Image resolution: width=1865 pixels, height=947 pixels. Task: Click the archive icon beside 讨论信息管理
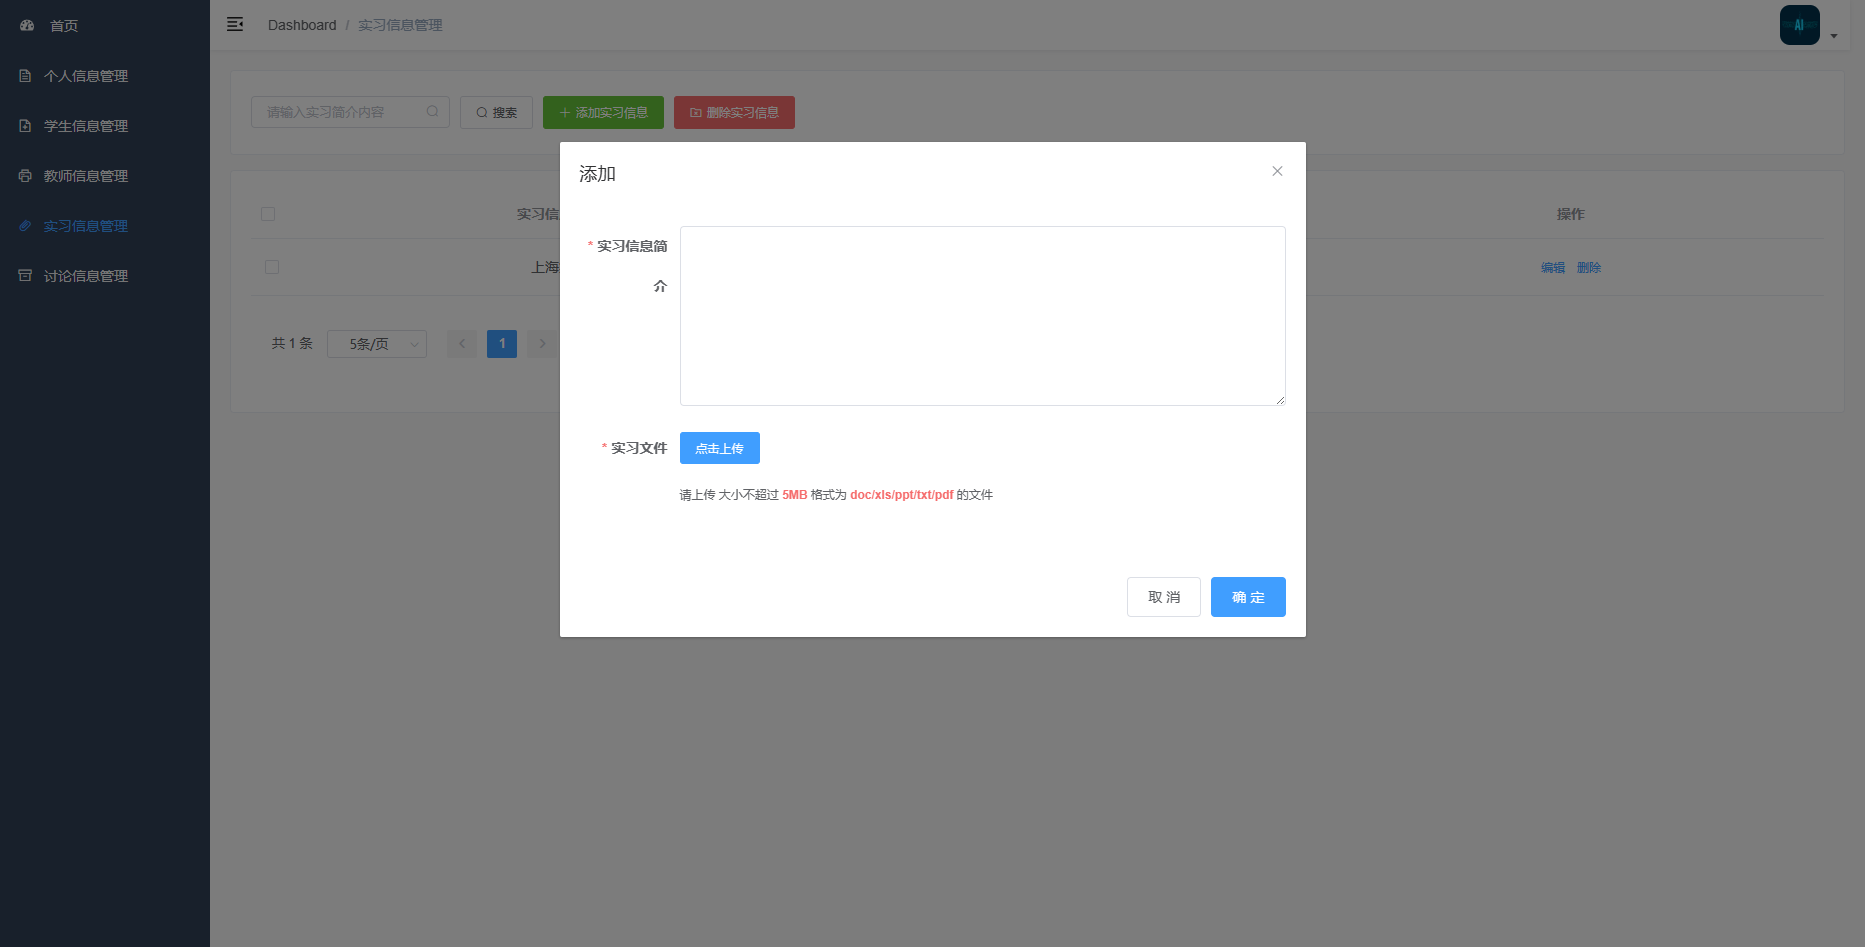point(25,276)
